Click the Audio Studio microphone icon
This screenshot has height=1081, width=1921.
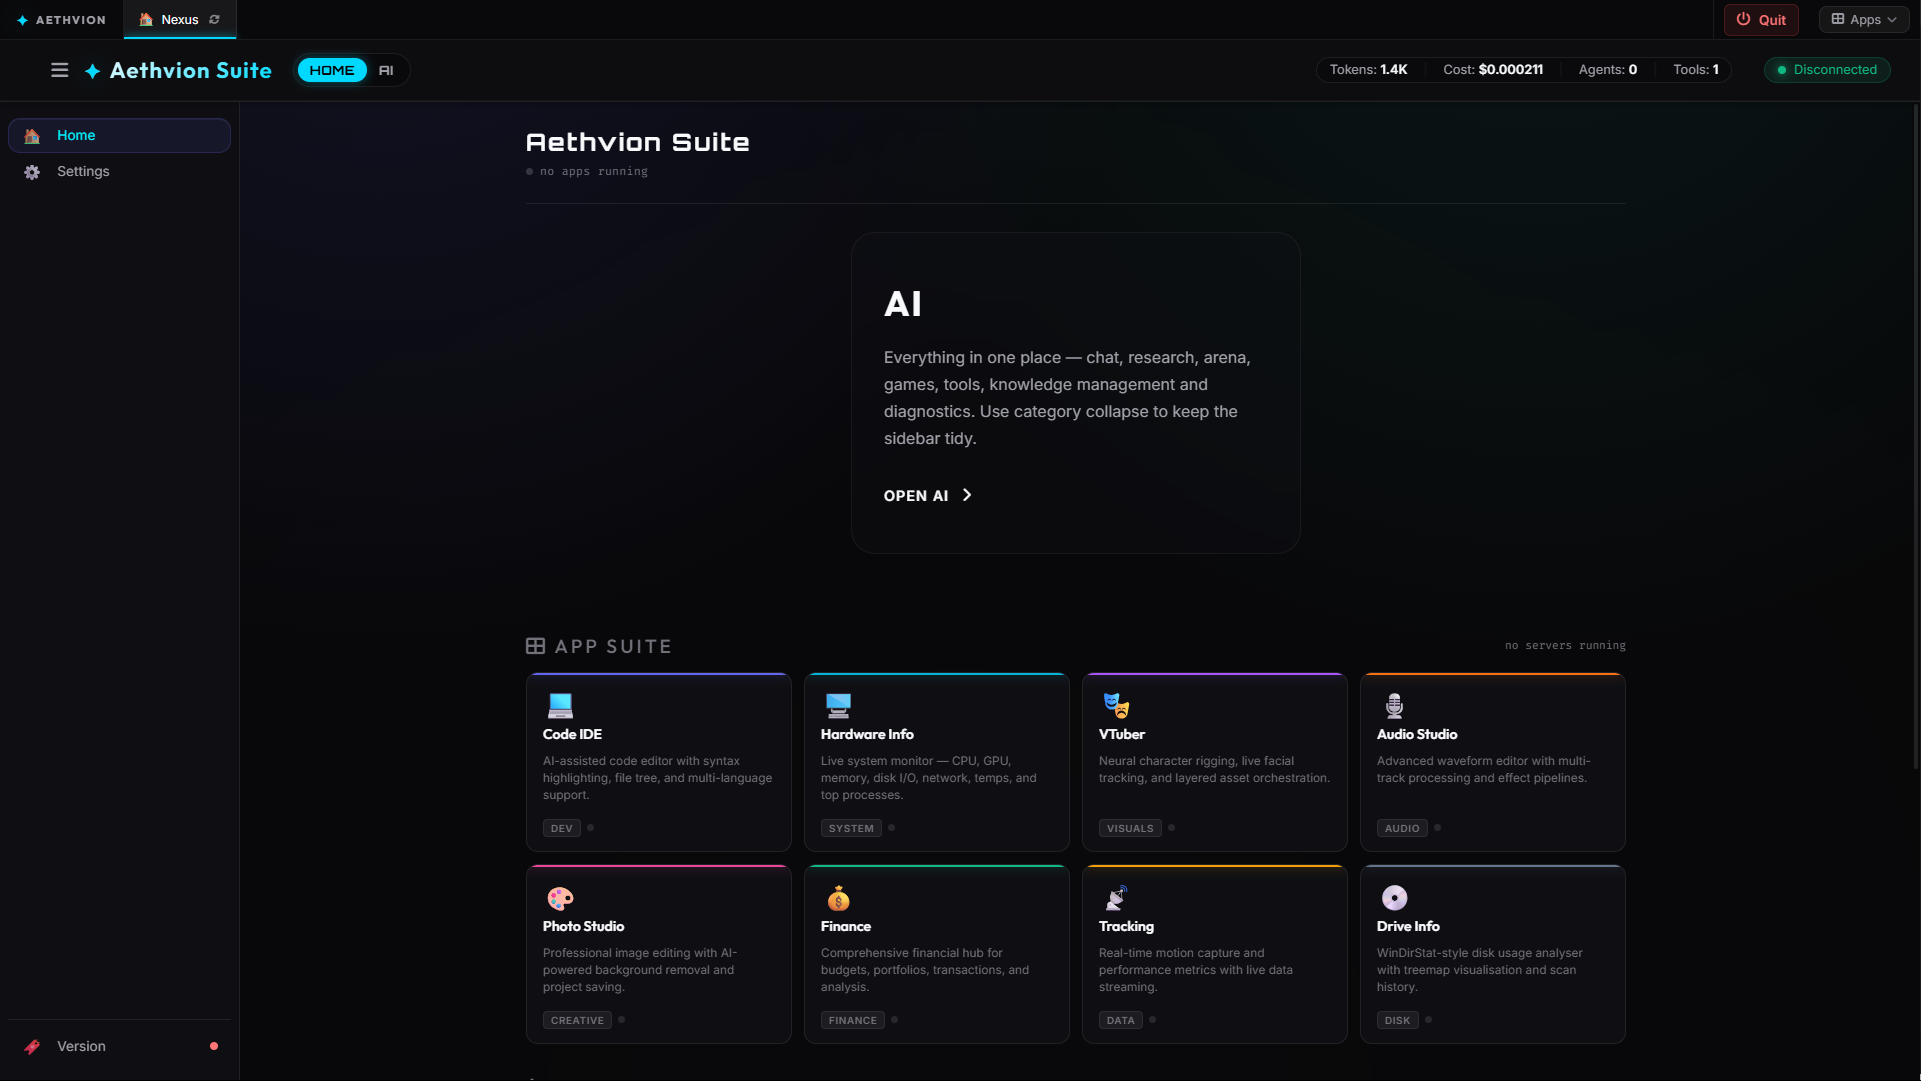[x=1394, y=705]
